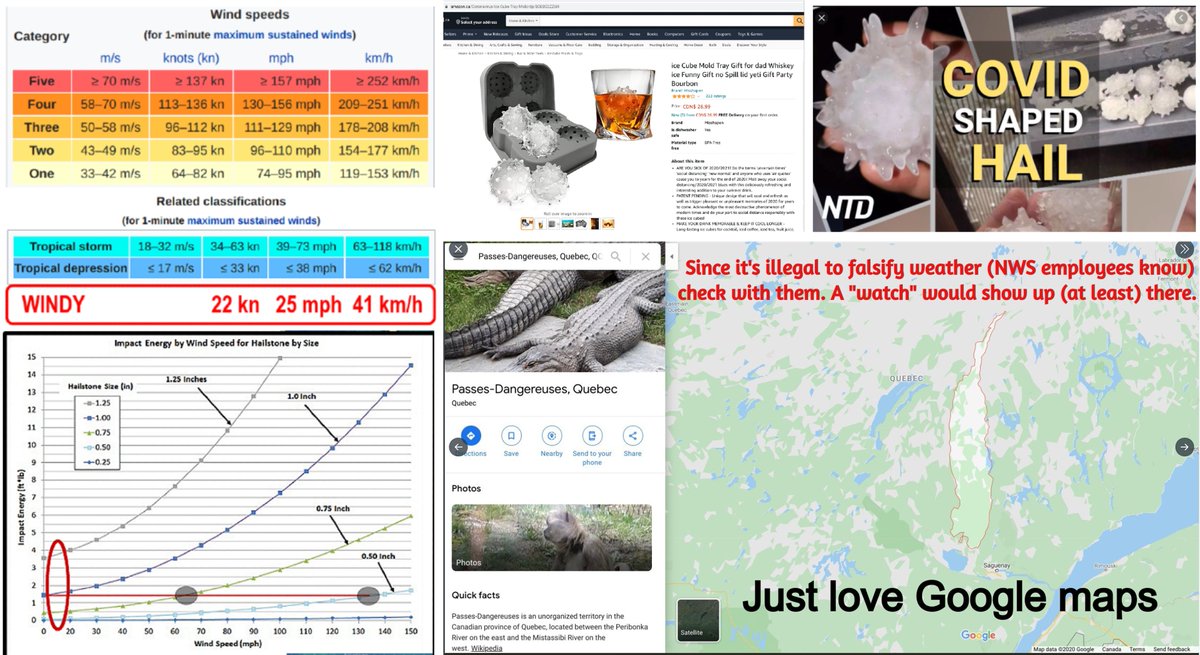The width and height of the screenshot is (1200, 655).
Task: Click the double-chevron button atop the map
Action: coord(1184,249)
